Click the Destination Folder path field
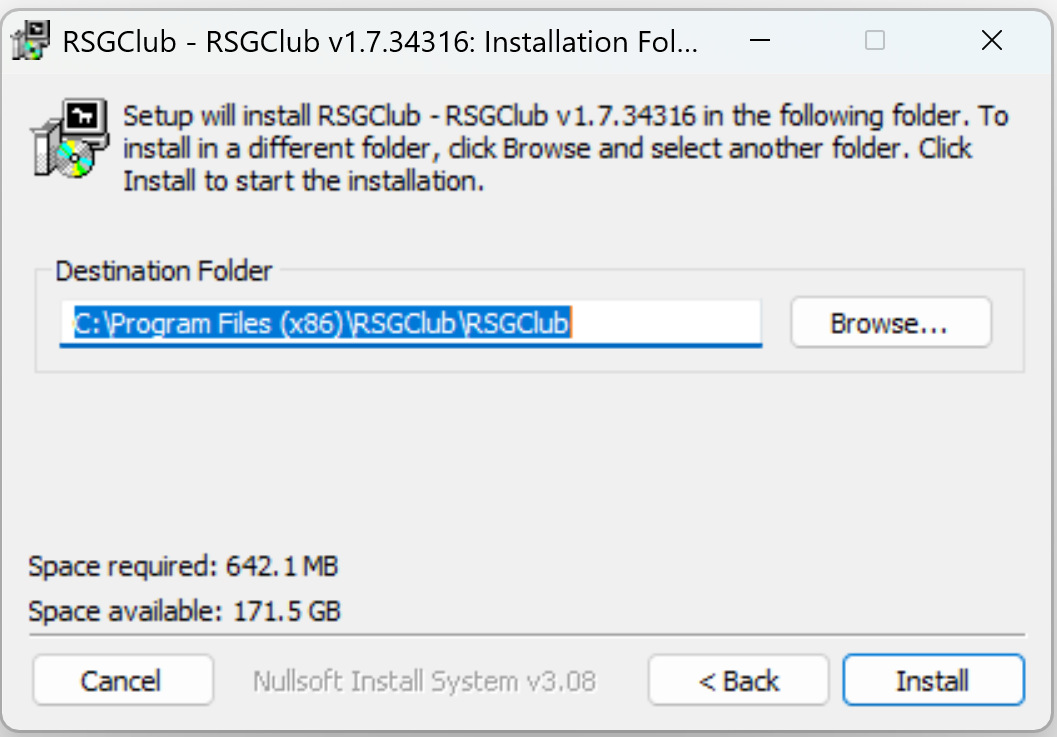Screen dimensions: 1057x737 (x=411, y=324)
